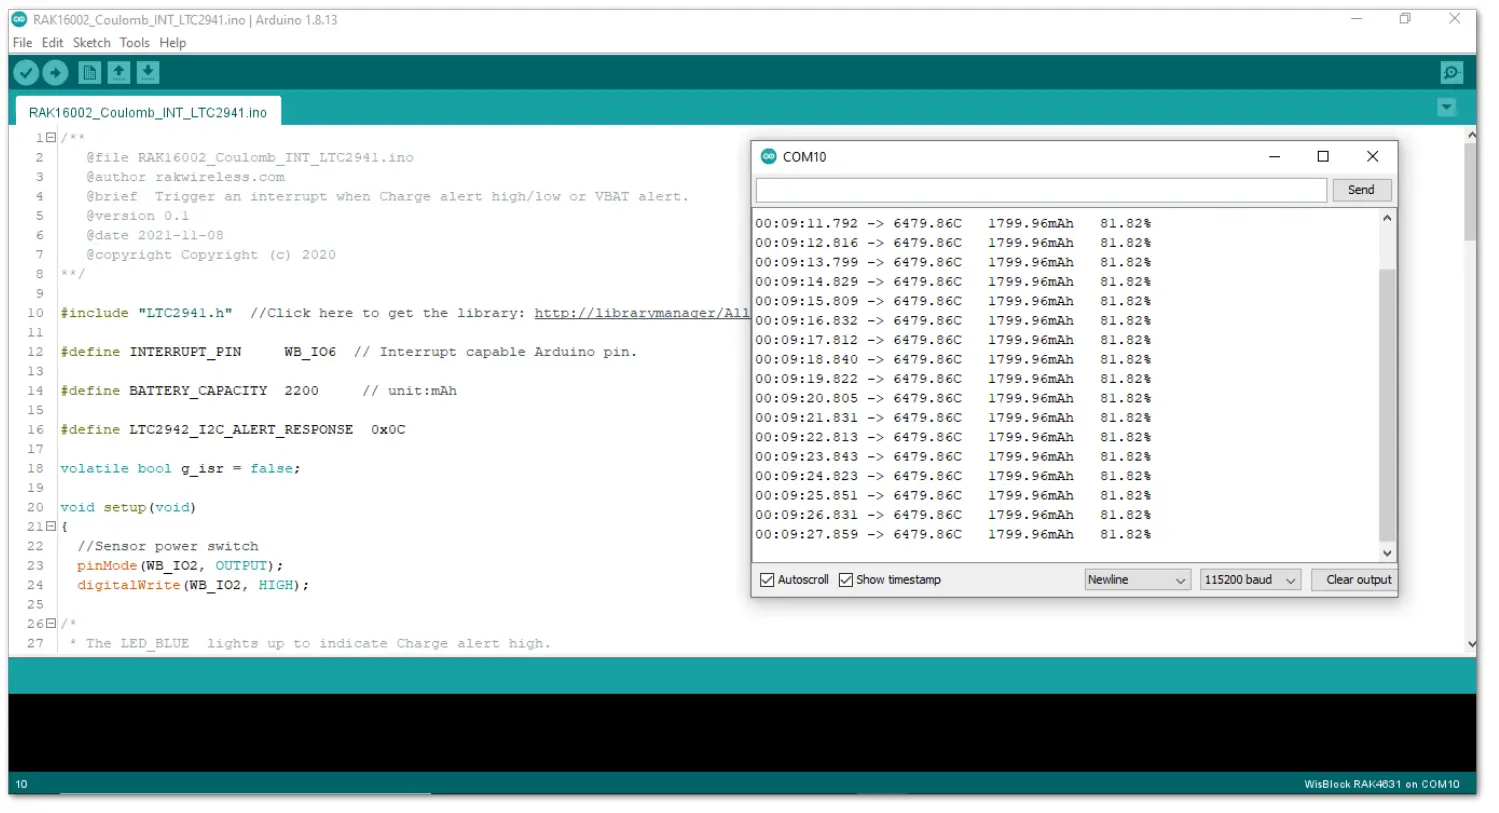
Task: Open the Edit menu
Action: pos(52,43)
